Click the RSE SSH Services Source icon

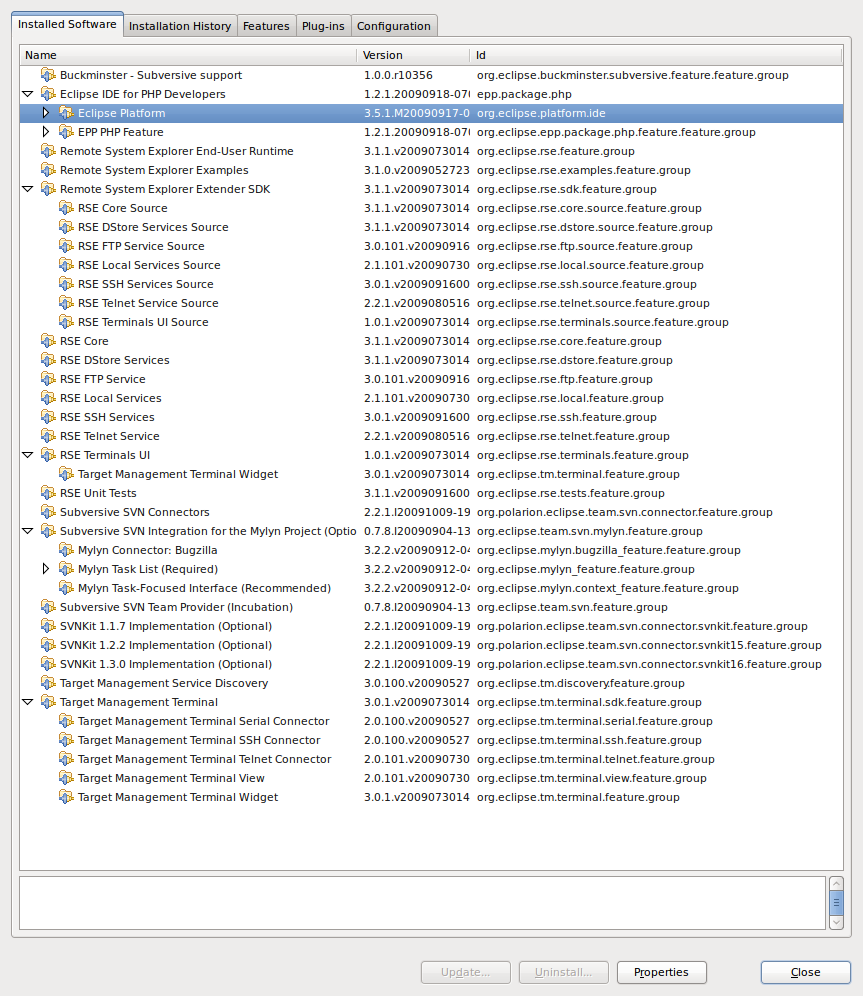click(66, 284)
